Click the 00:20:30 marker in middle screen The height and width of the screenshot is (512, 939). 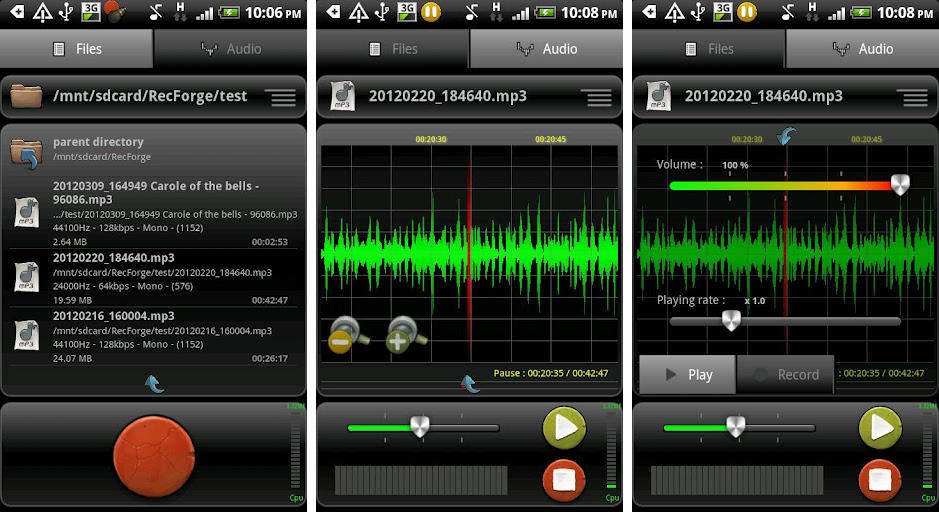[431, 139]
